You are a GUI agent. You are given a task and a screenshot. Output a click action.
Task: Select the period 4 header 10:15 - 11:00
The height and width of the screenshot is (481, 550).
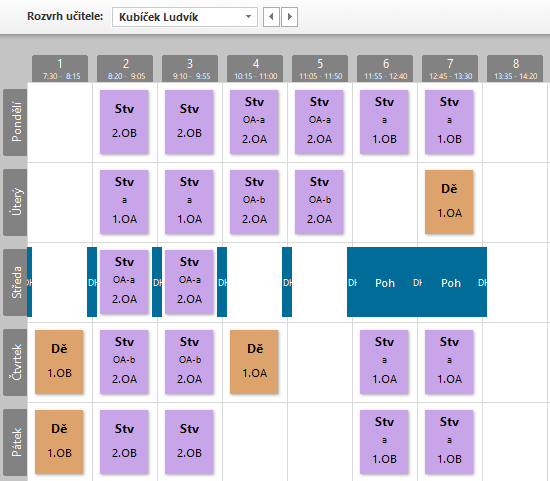click(x=255, y=69)
